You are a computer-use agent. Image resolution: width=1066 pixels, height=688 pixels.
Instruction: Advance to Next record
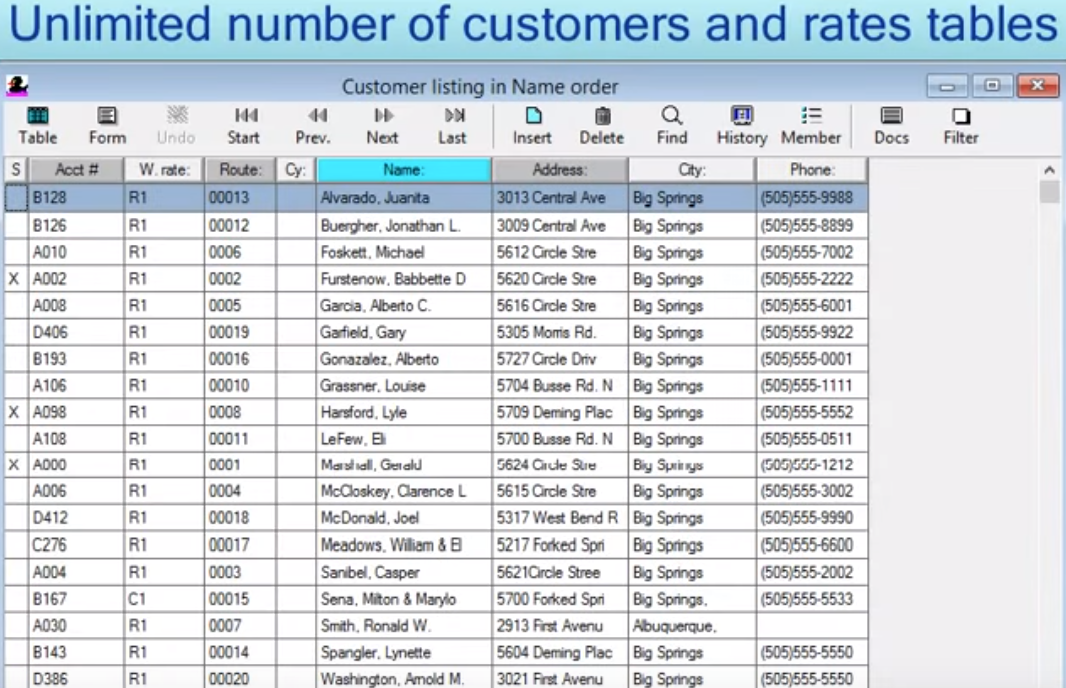point(382,126)
